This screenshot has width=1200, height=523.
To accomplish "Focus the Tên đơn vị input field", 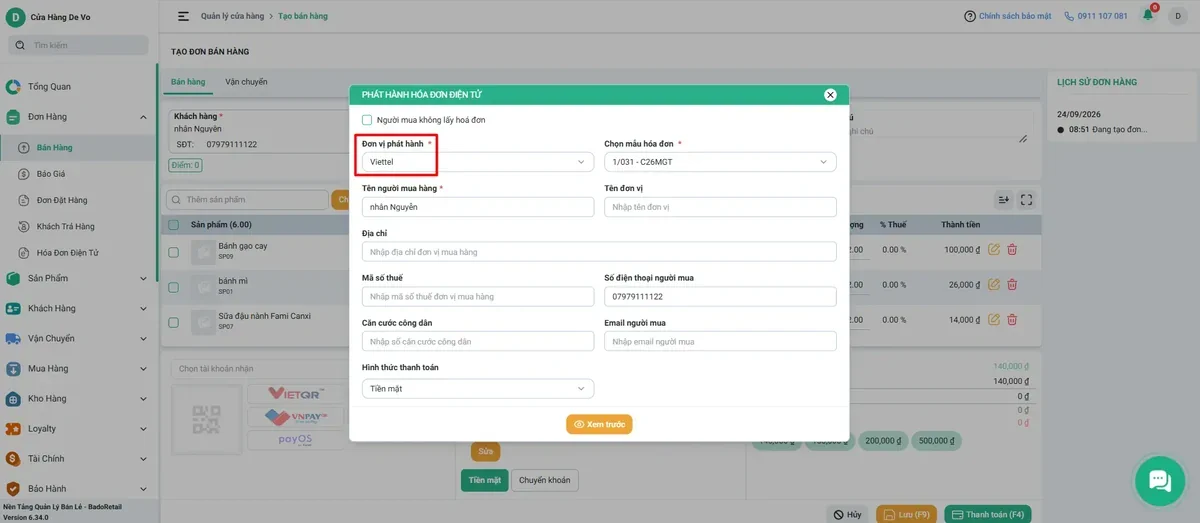I will click(x=720, y=207).
